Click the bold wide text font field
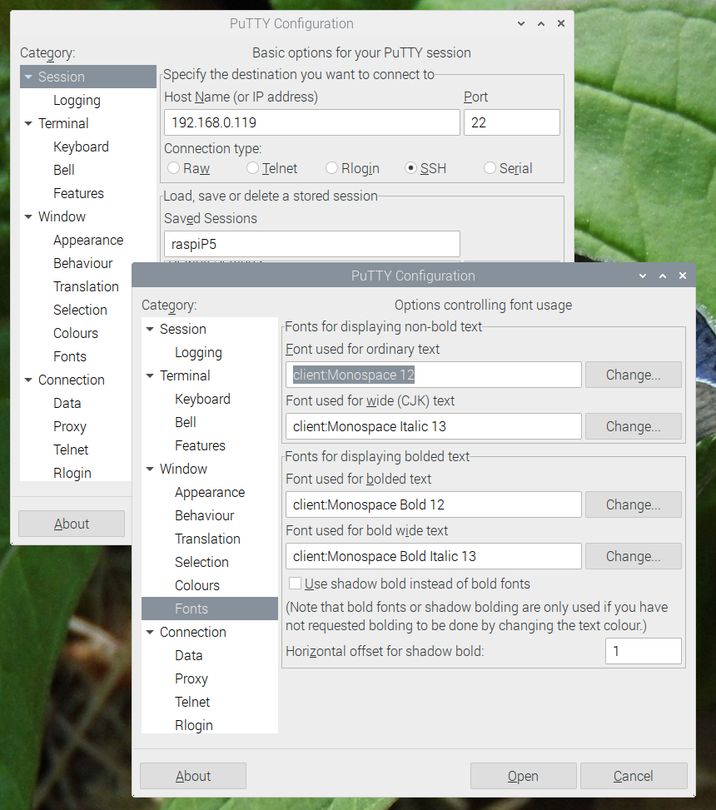The height and width of the screenshot is (810, 716). (x=433, y=556)
